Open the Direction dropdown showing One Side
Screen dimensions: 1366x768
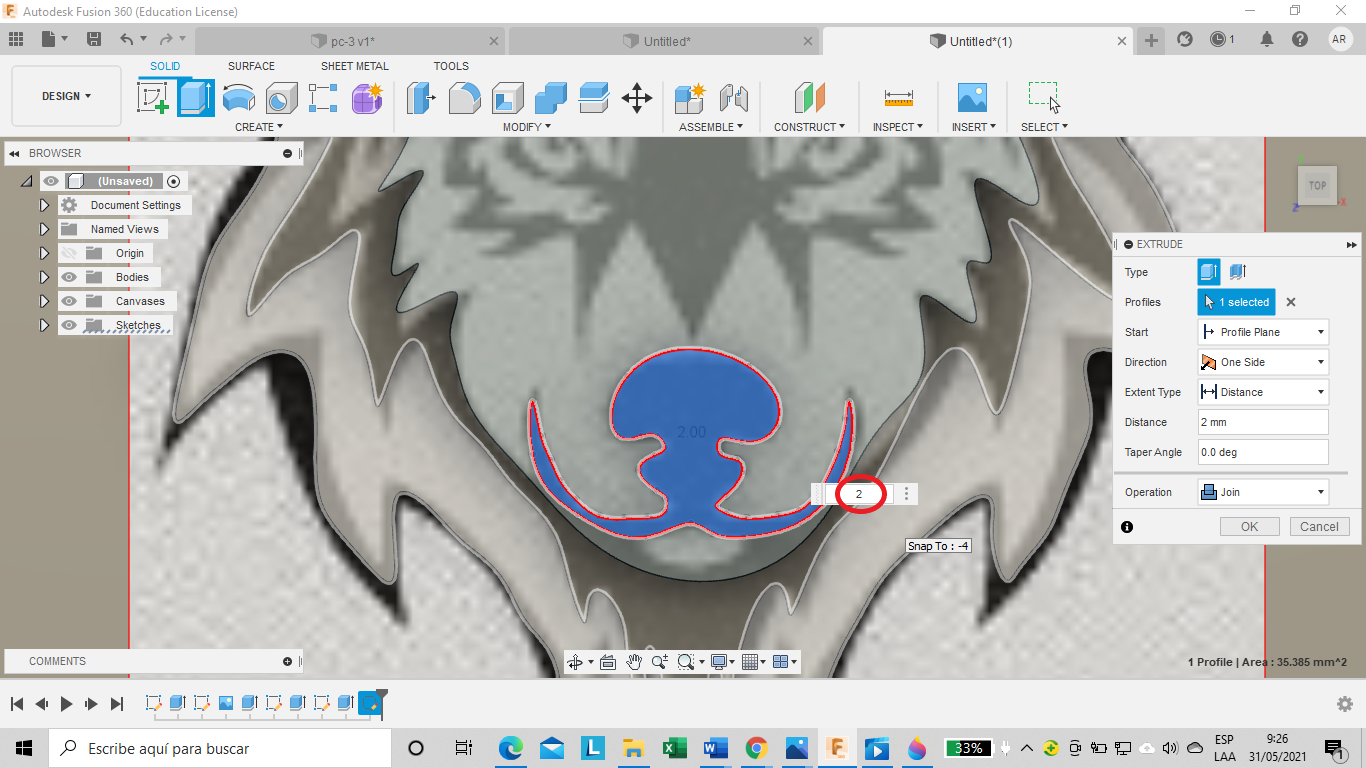tap(1263, 362)
